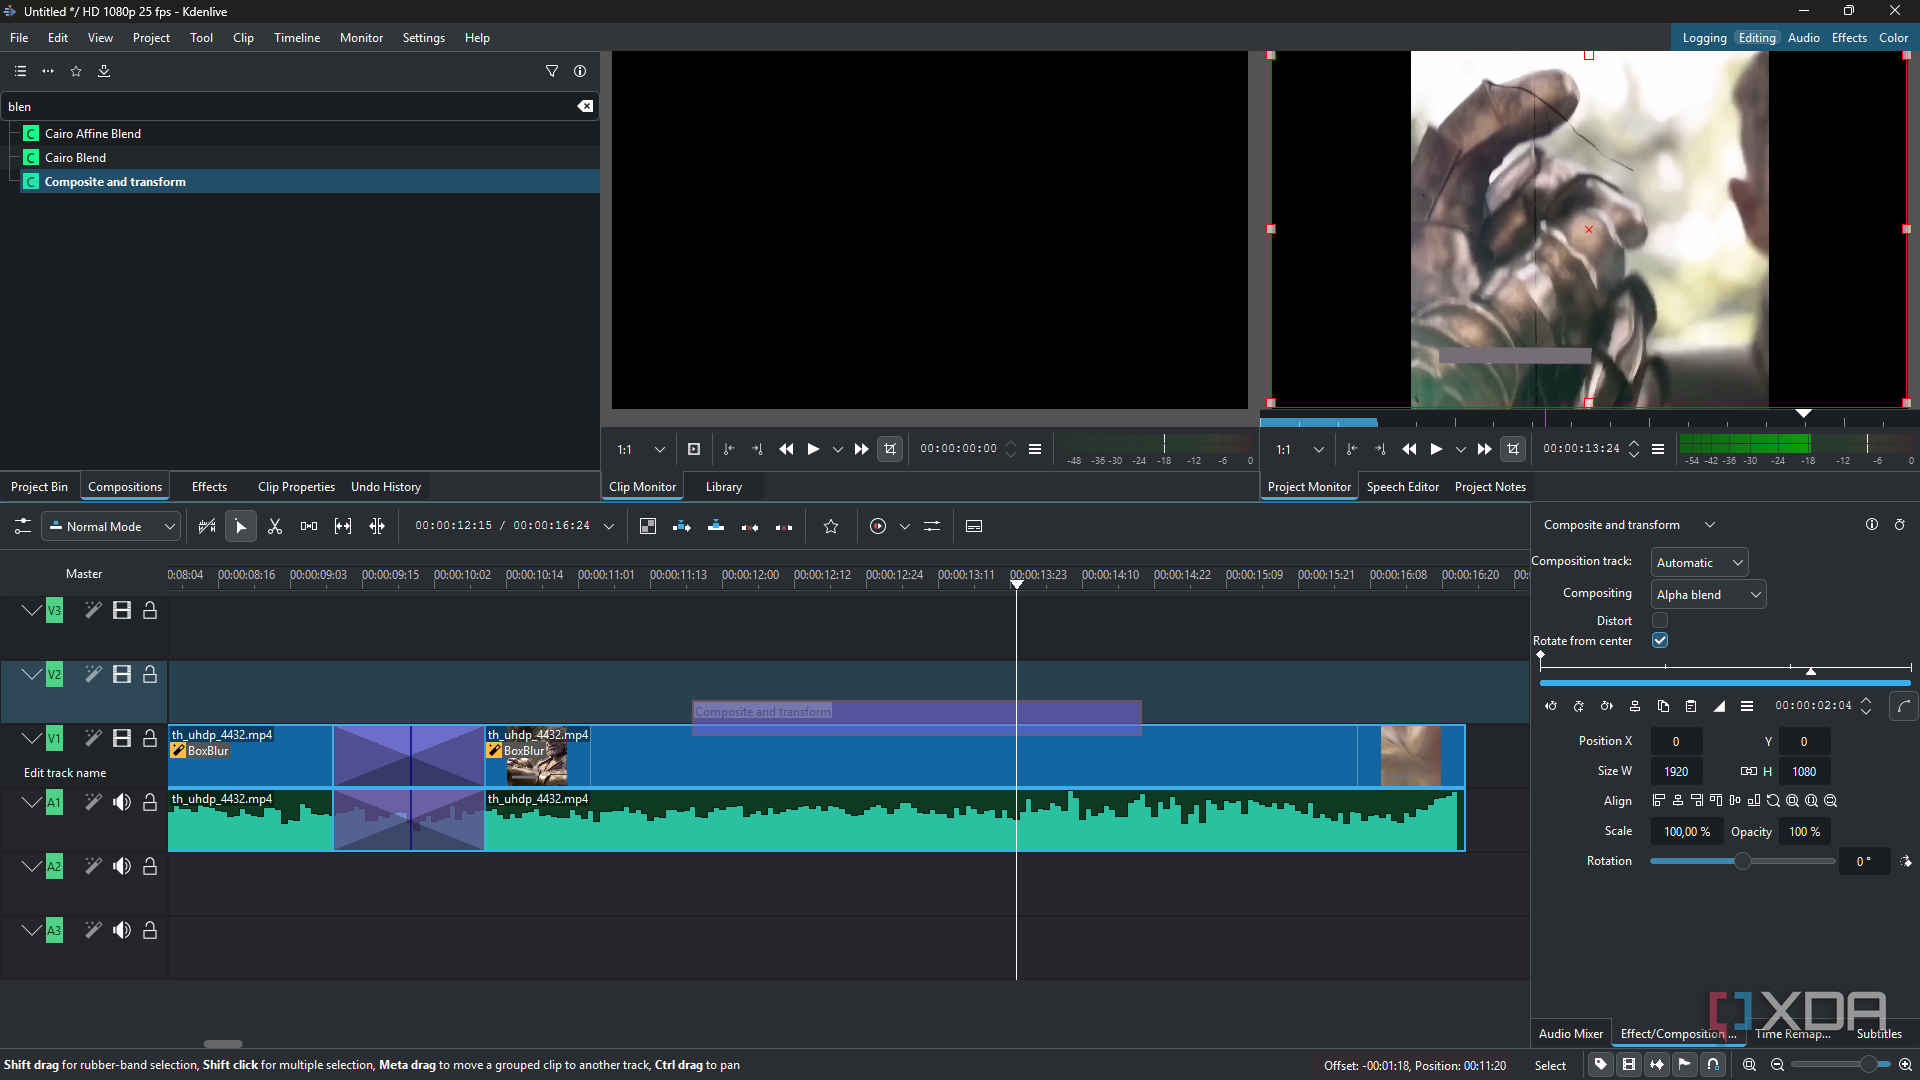Clear the bln search with the X button
1920x1080 pixels.
click(586, 106)
